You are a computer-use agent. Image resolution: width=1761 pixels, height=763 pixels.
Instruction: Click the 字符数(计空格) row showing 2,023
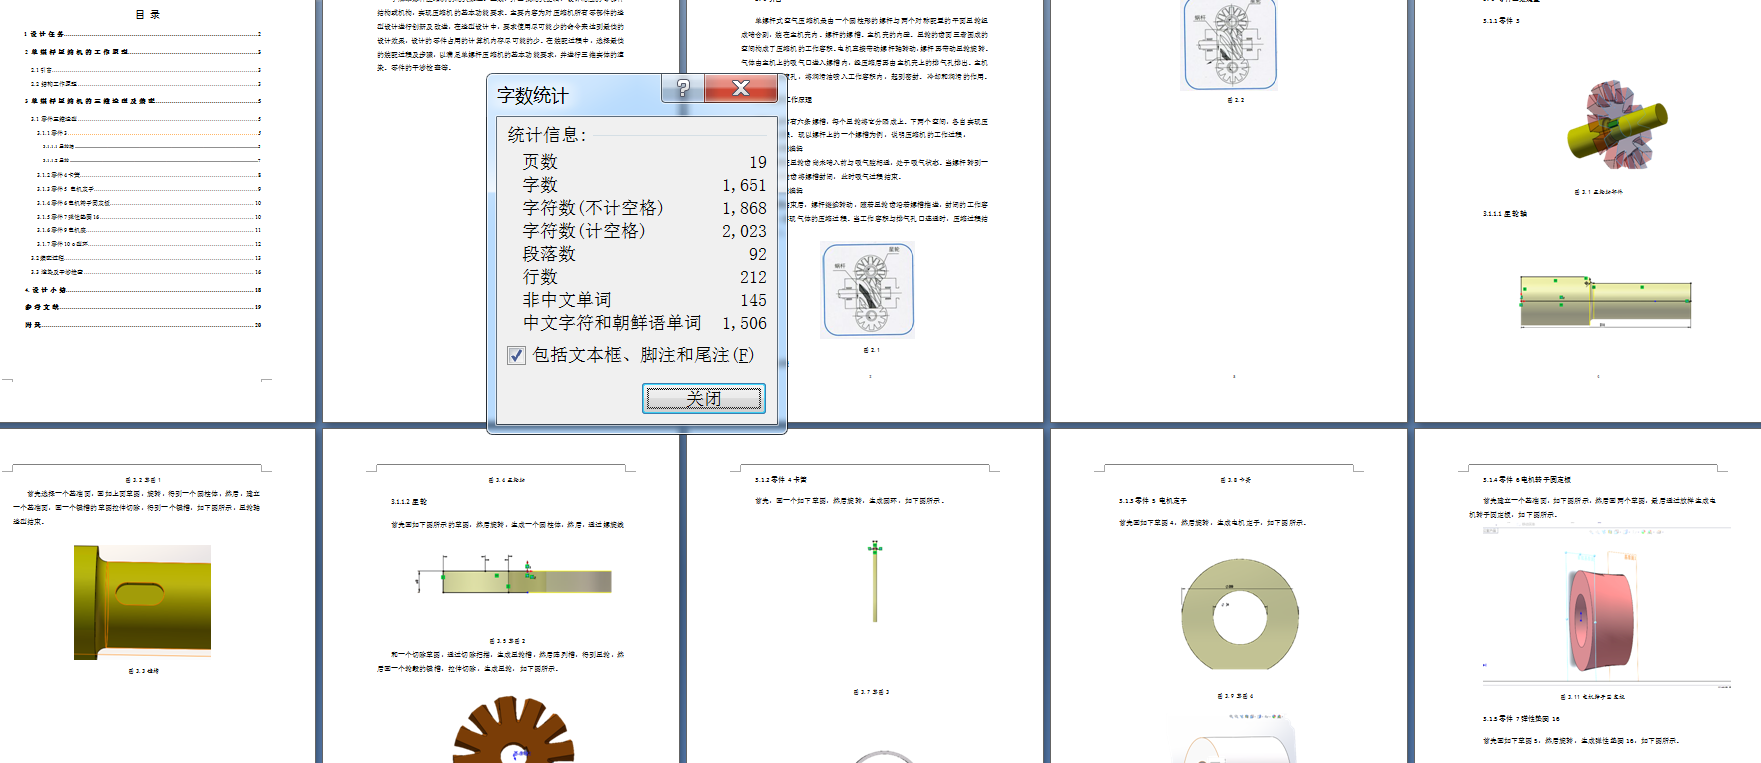644,231
